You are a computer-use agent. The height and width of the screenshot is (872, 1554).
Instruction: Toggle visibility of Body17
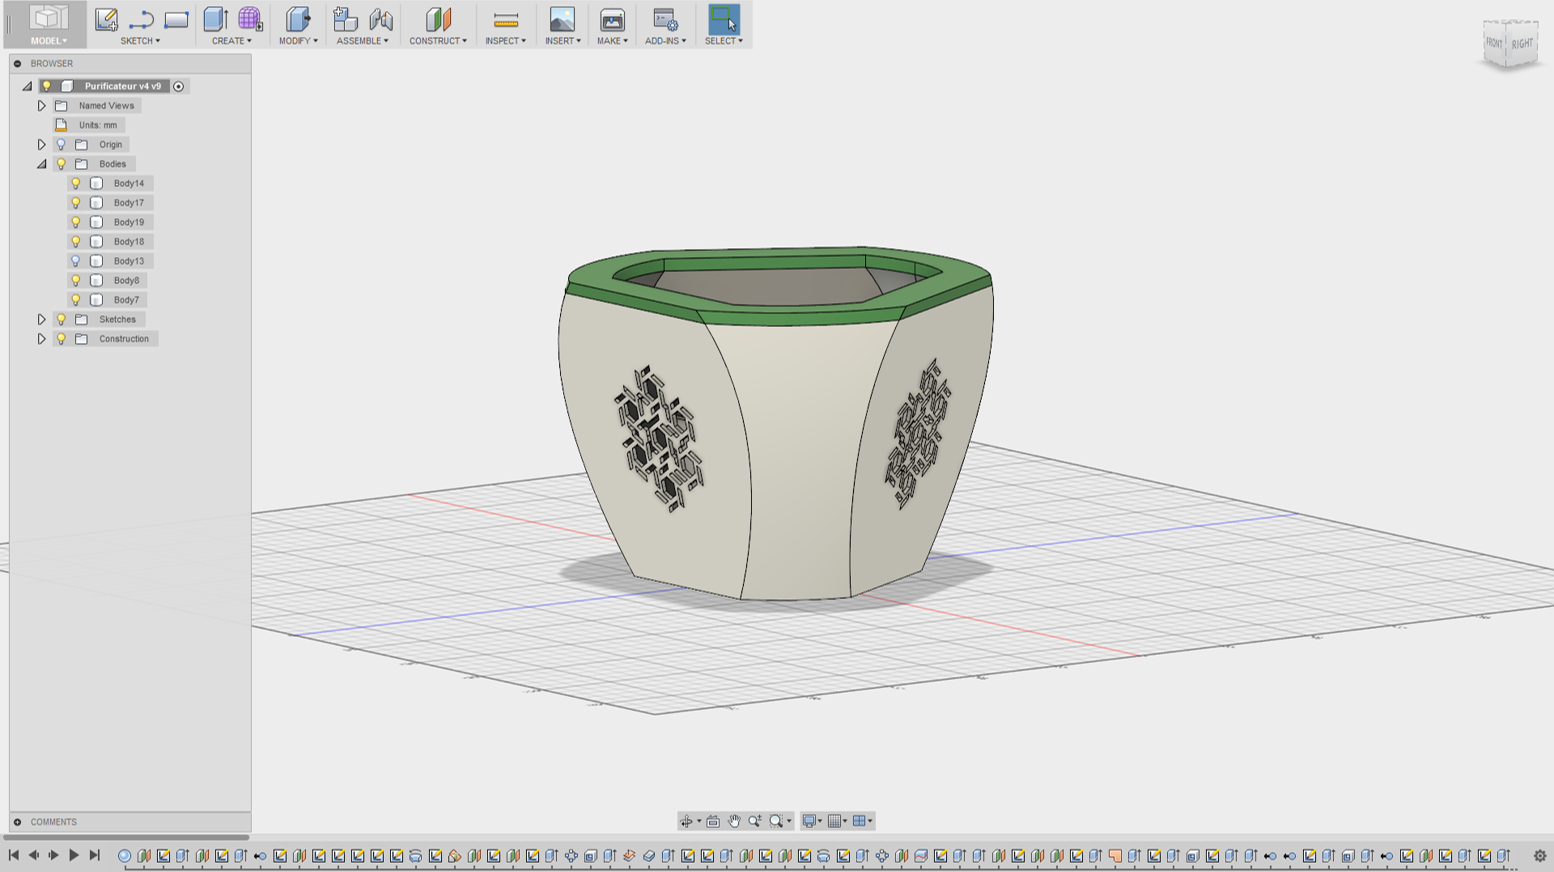click(77, 202)
